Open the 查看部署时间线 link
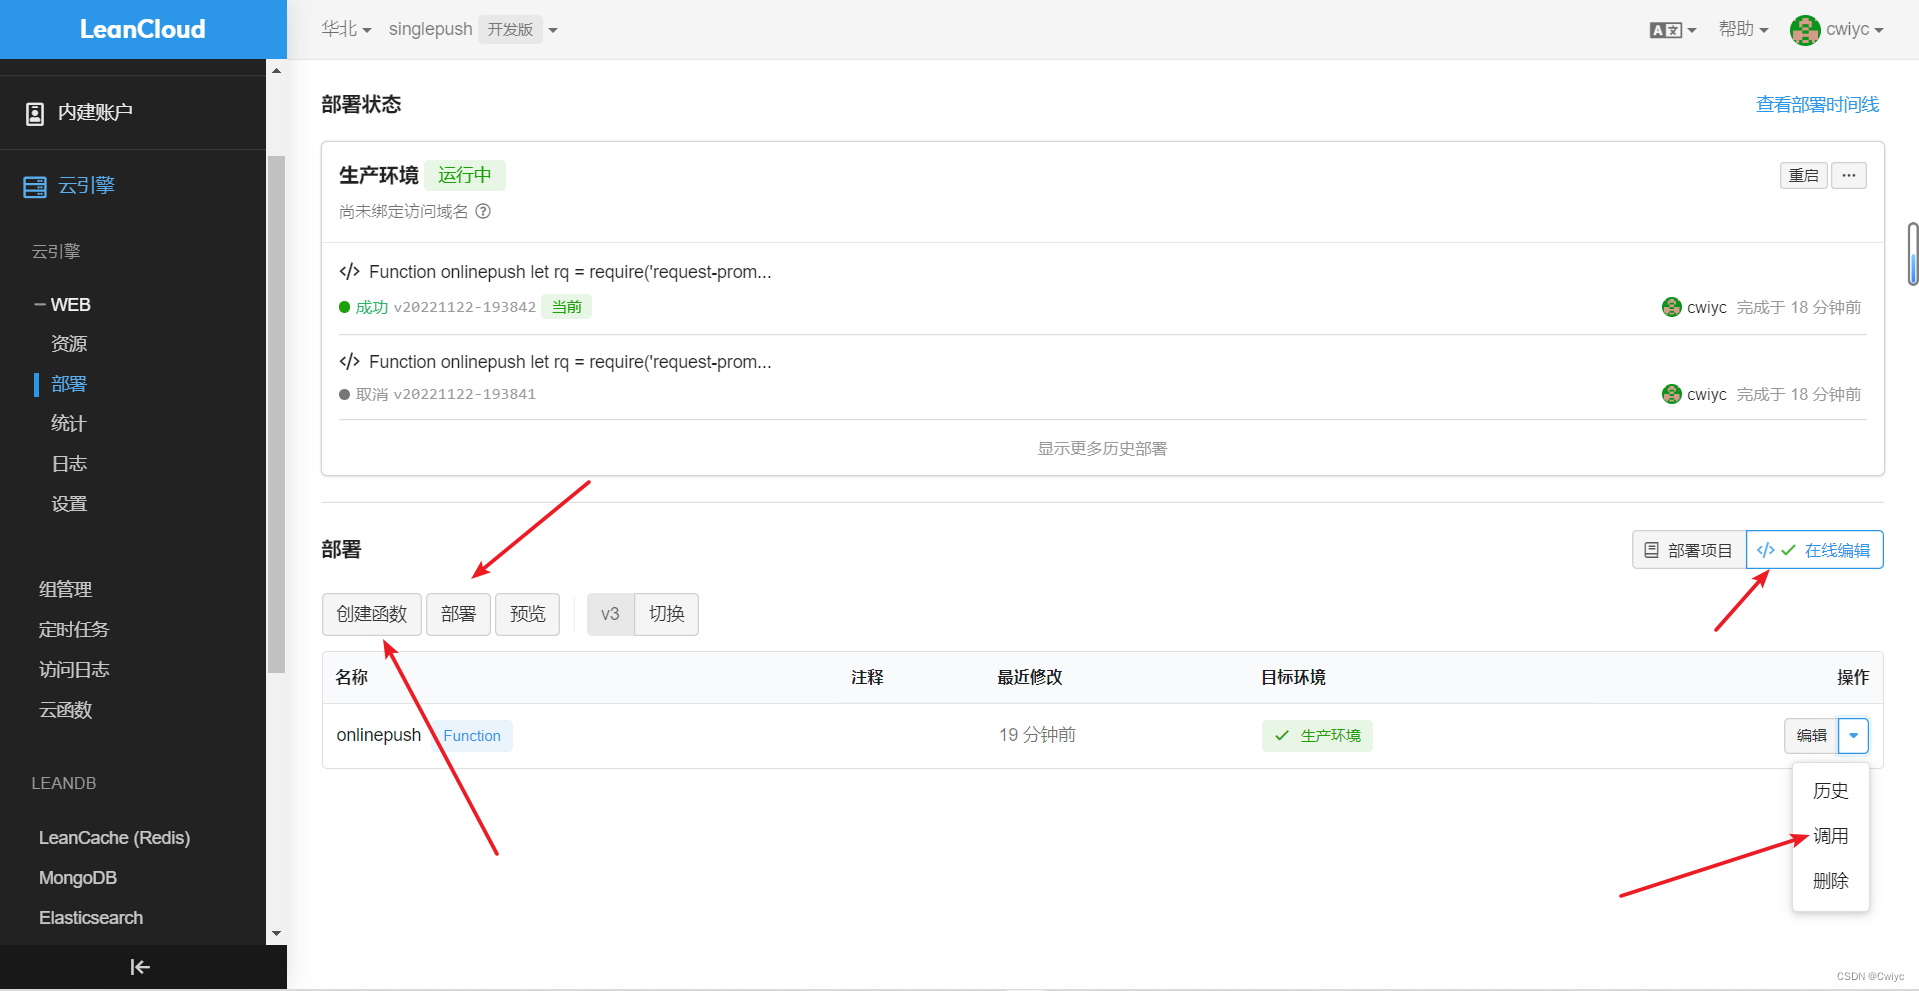The height and width of the screenshot is (991, 1919). (x=1818, y=104)
